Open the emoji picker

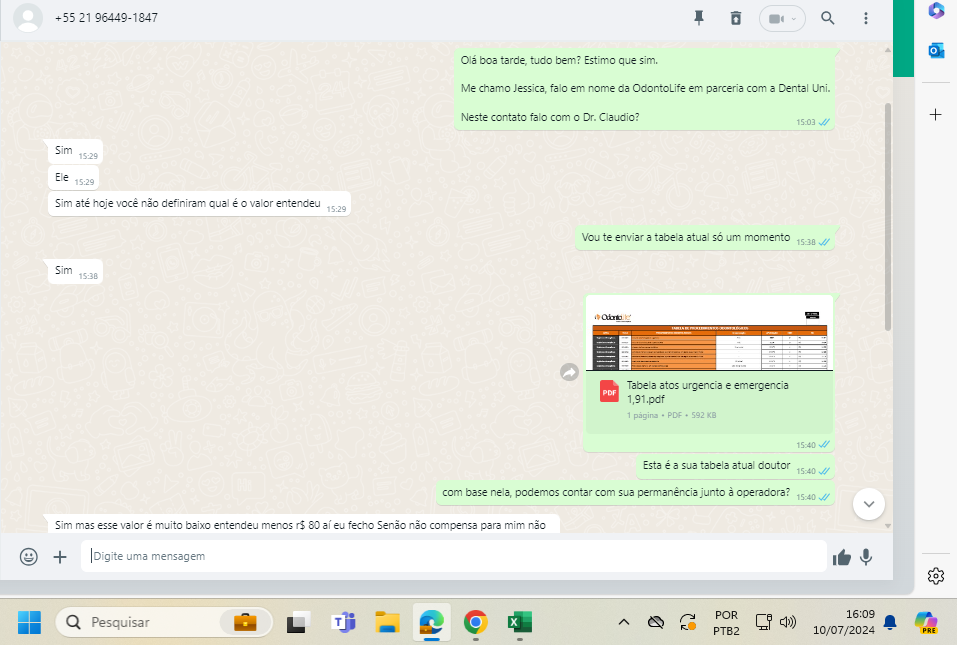point(29,557)
